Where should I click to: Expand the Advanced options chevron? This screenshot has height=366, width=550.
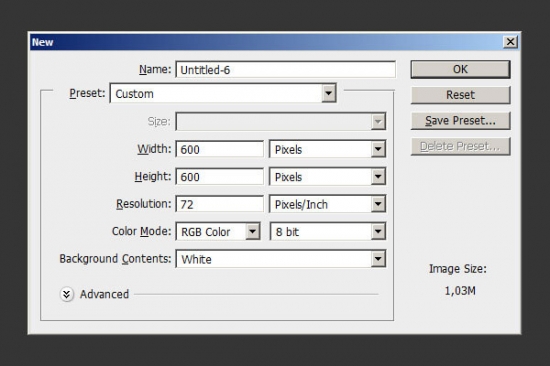[67, 294]
